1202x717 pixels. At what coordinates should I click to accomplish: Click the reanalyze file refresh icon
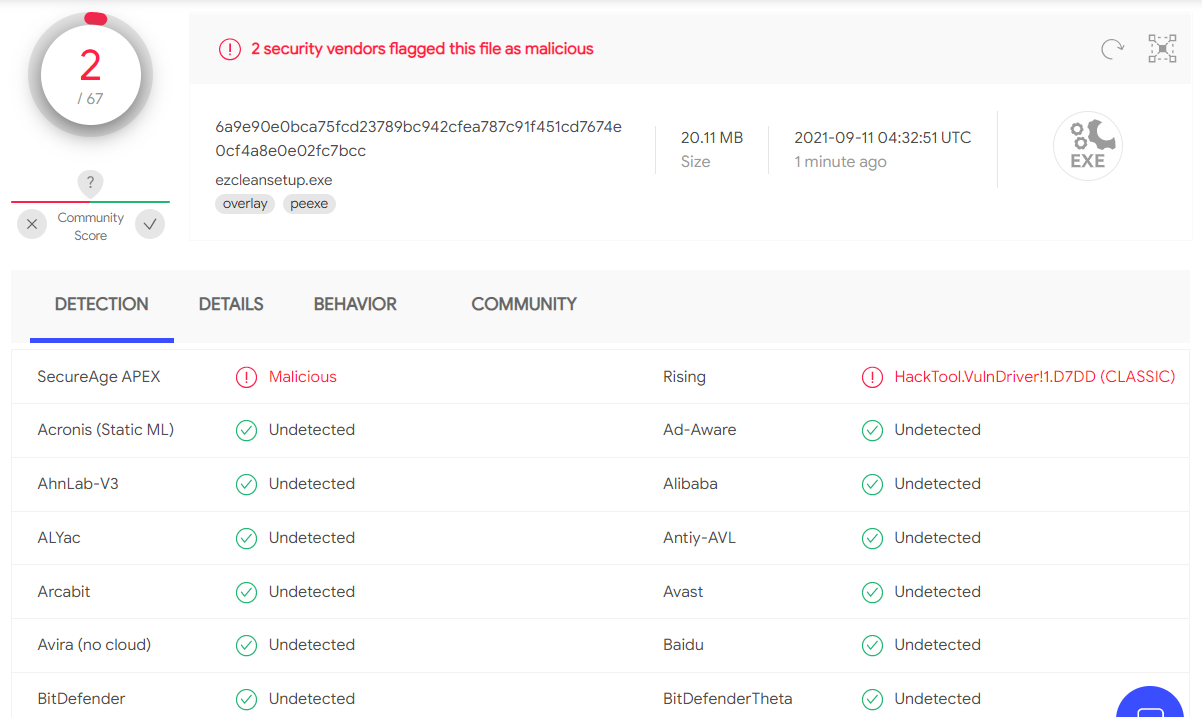pos(1112,49)
